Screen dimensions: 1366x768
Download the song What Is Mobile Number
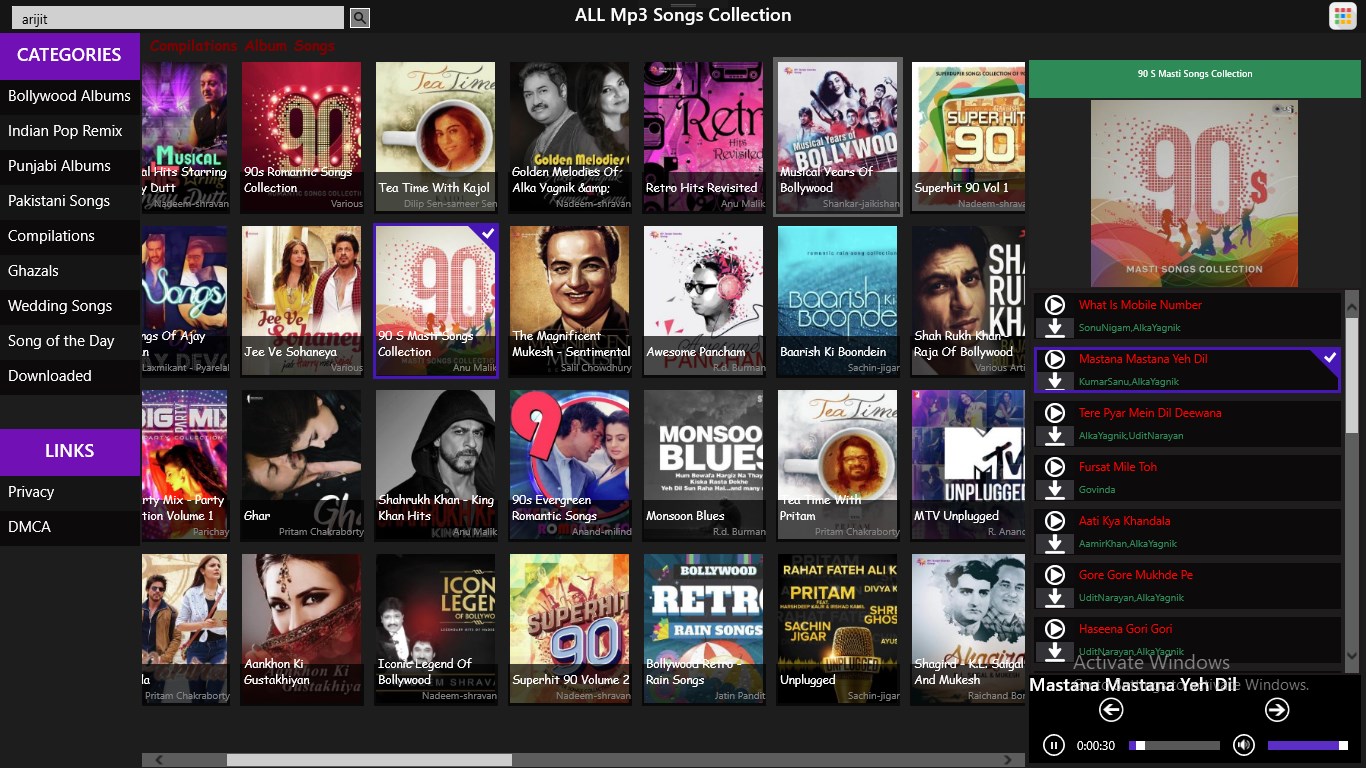(1054, 328)
